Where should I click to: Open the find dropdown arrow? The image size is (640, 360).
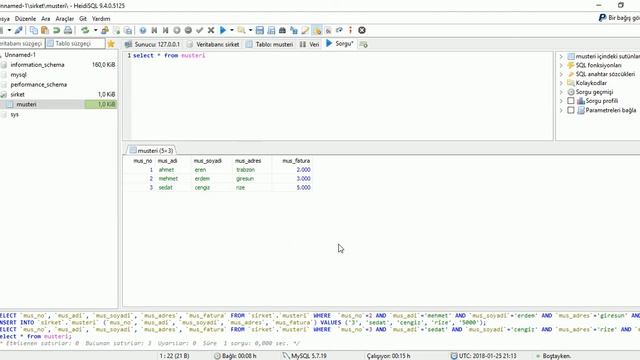(x=250, y=30)
